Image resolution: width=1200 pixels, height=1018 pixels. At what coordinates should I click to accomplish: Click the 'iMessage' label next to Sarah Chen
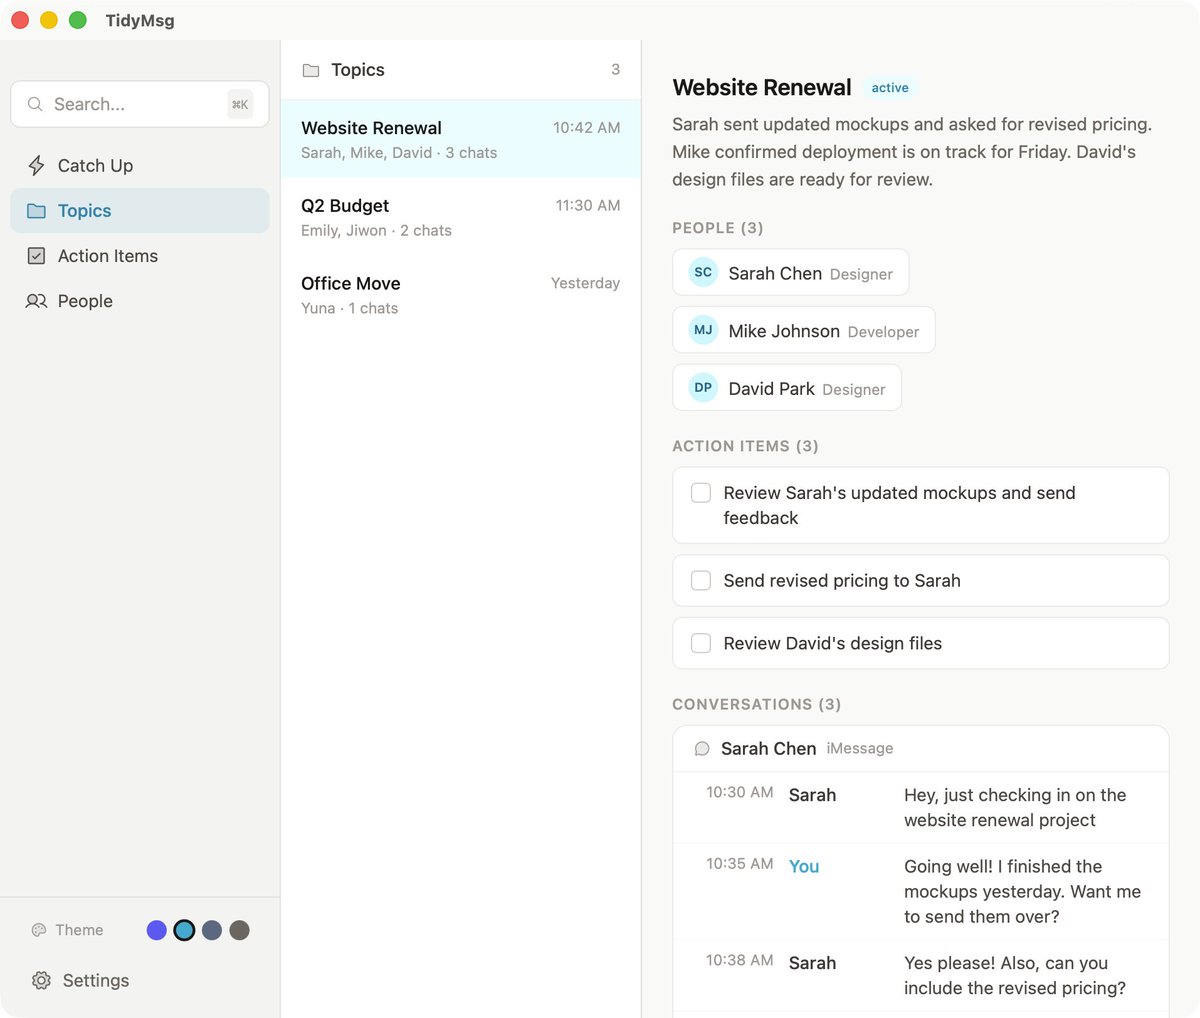(x=860, y=749)
